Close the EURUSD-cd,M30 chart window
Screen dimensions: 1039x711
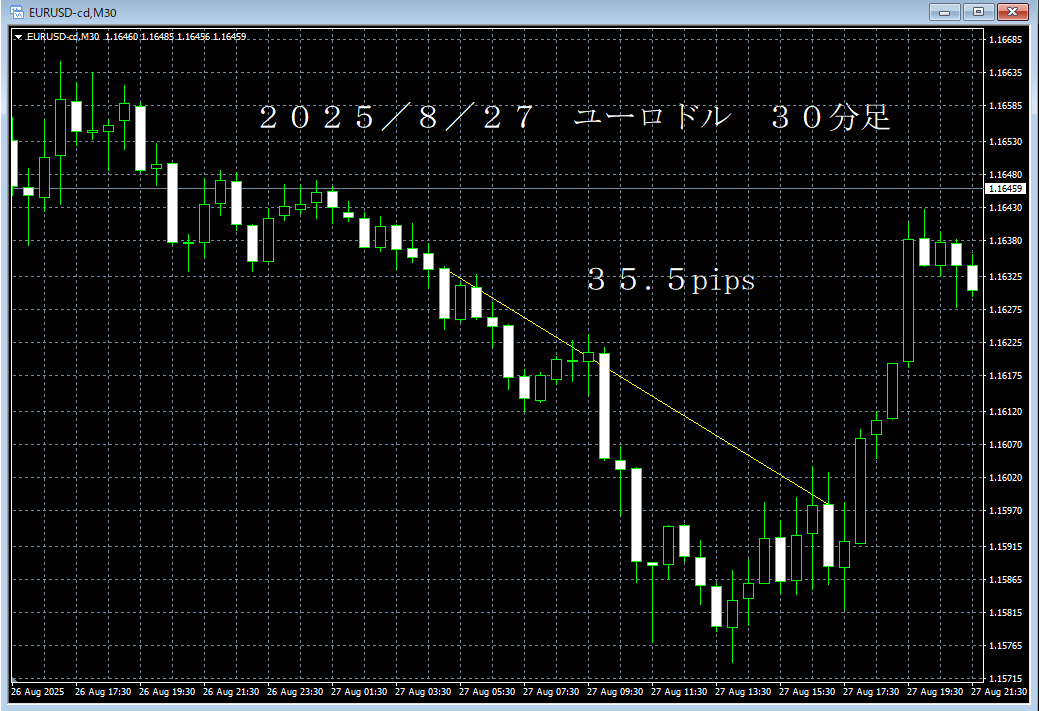(1012, 12)
